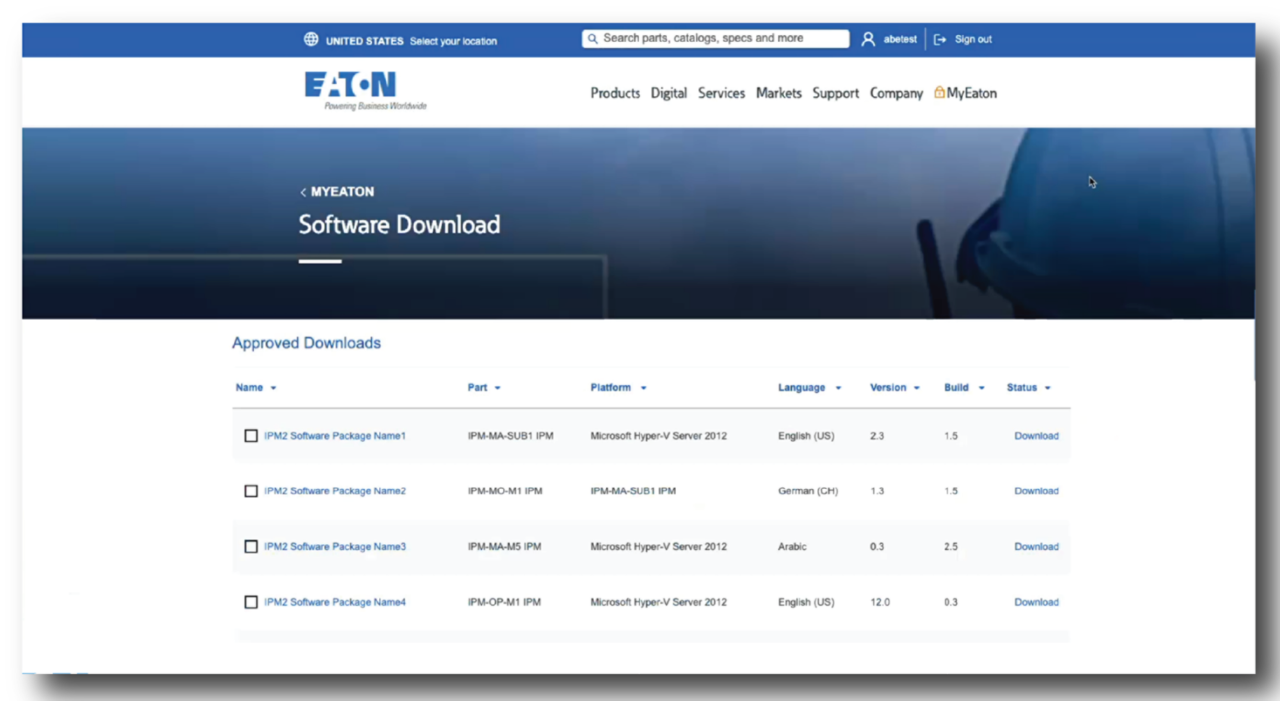Focus the parts search field

[716, 39]
